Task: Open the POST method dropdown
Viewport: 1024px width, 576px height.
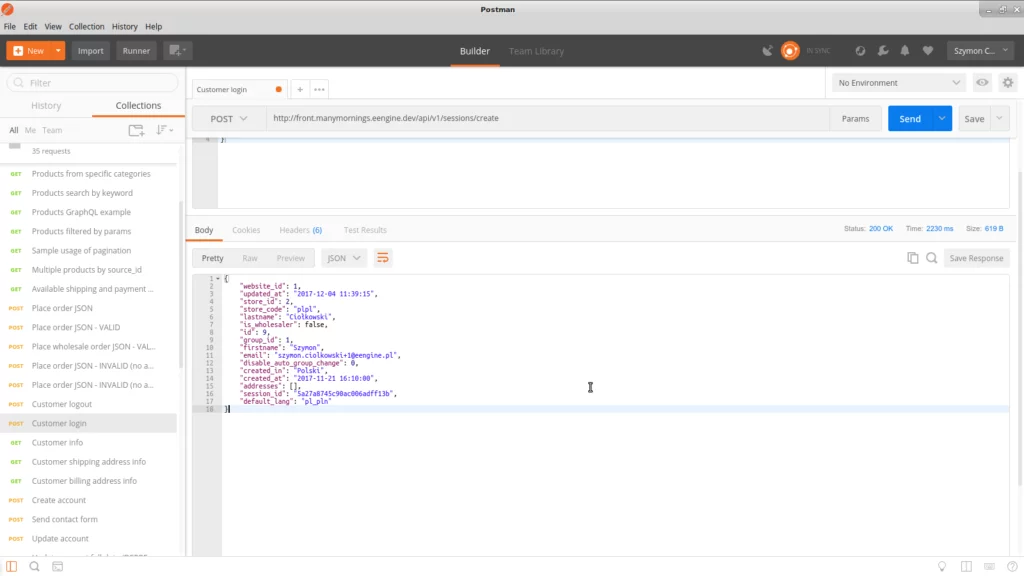Action: (x=229, y=119)
